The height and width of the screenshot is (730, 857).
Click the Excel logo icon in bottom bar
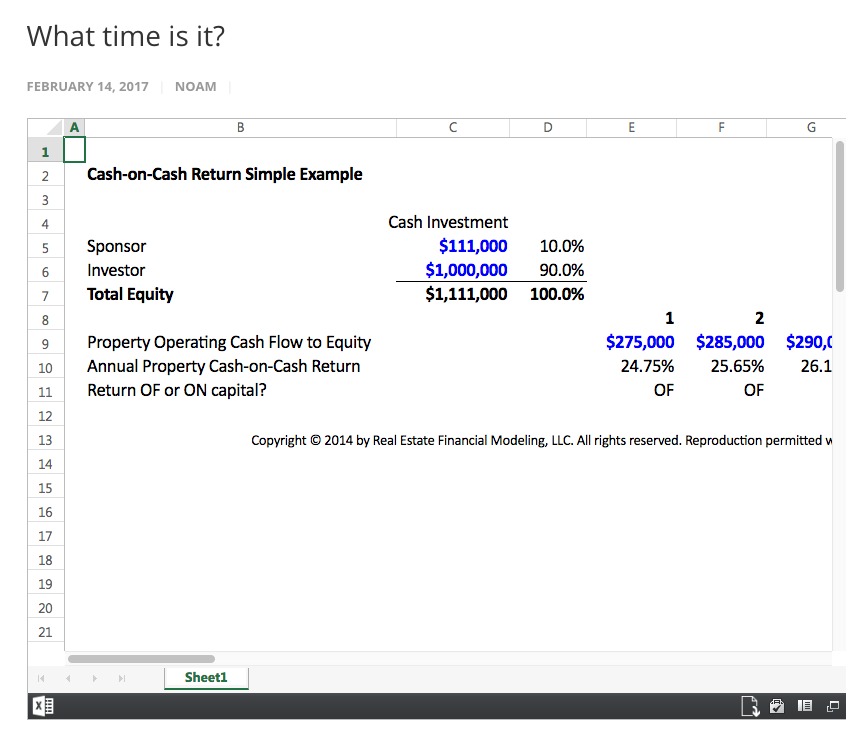[43, 706]
